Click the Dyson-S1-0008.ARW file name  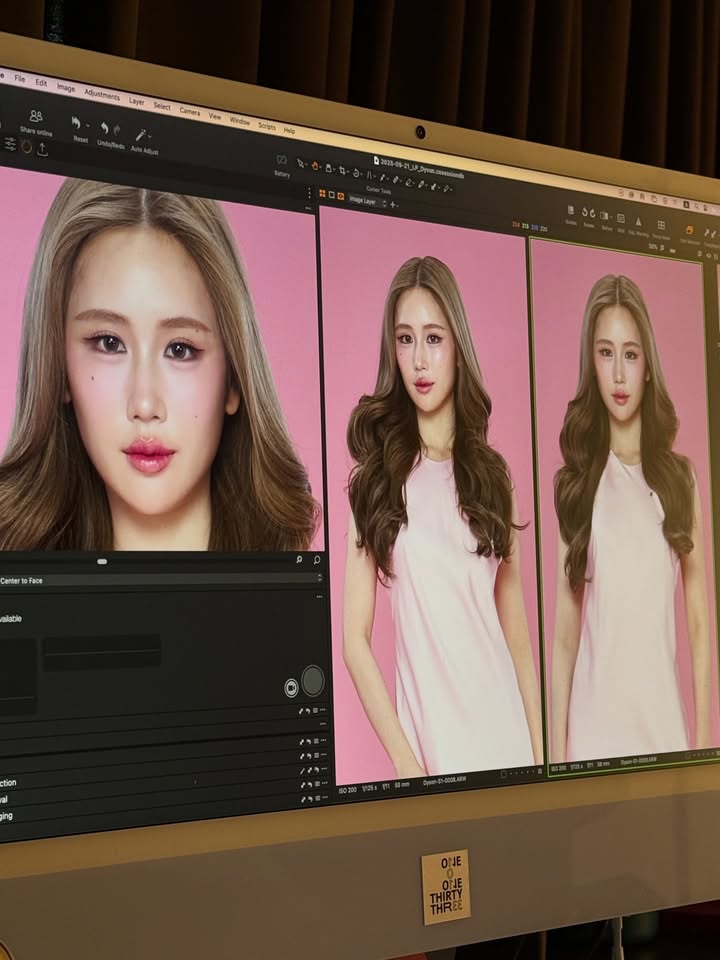coord(444,782)
